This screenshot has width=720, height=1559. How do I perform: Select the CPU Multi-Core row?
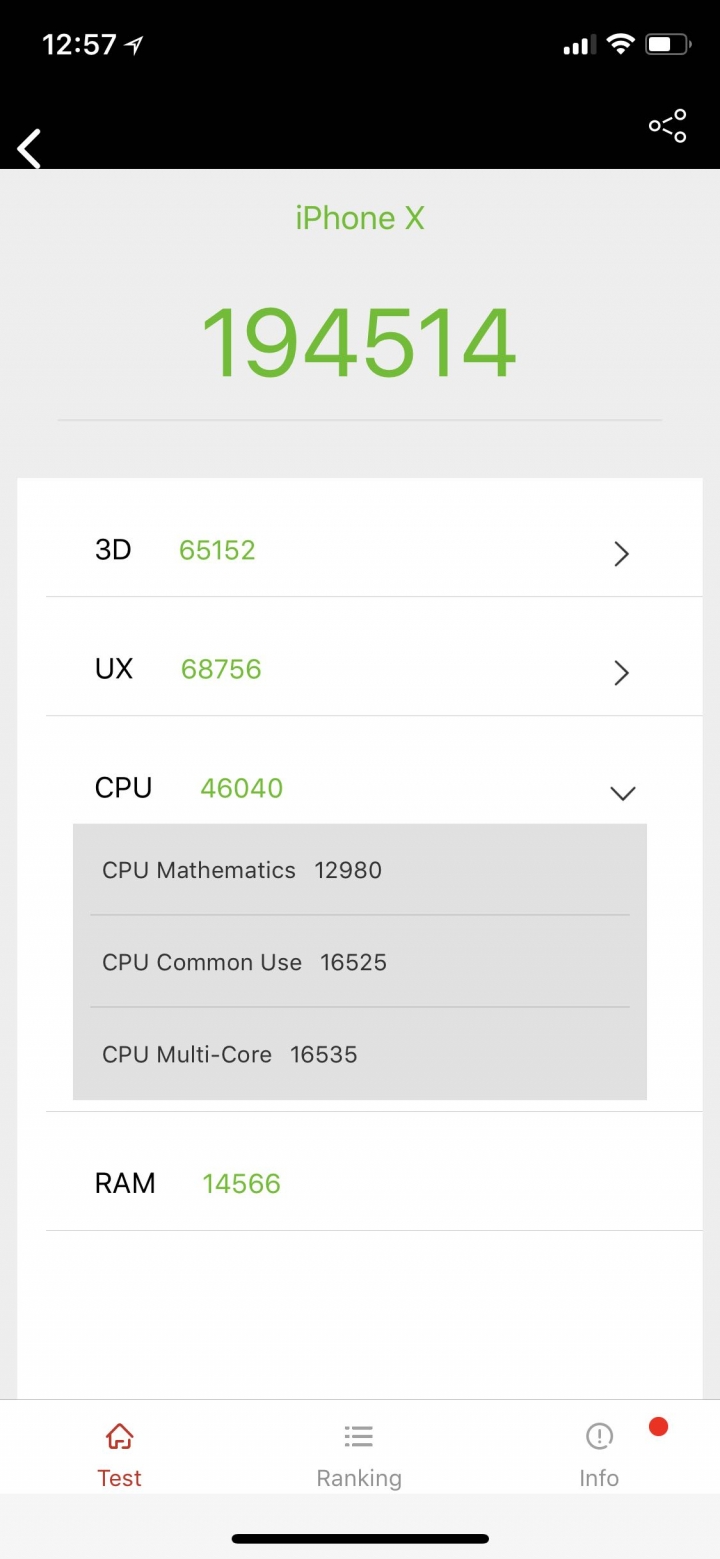pyautogui.click(x=360, y=1054)
